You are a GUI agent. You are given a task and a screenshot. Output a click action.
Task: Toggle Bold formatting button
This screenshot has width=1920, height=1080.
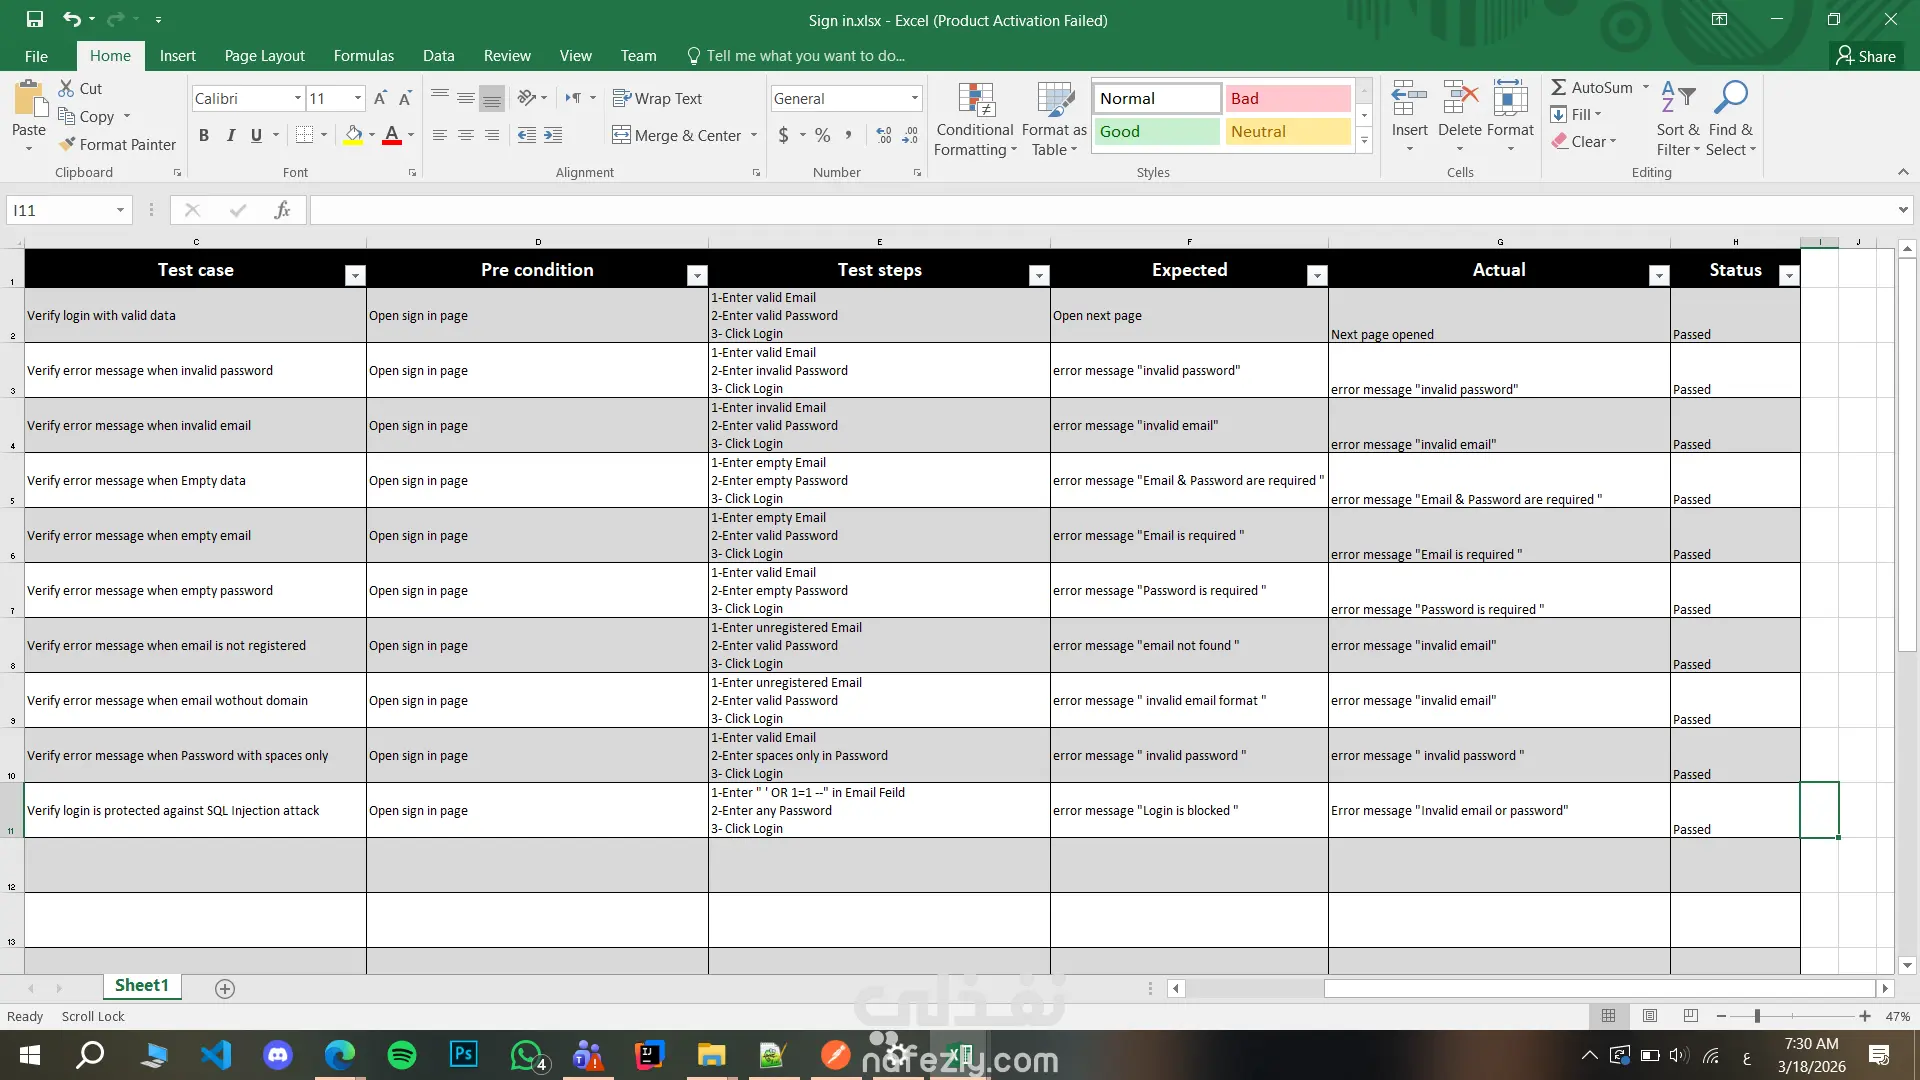[204, 135]
